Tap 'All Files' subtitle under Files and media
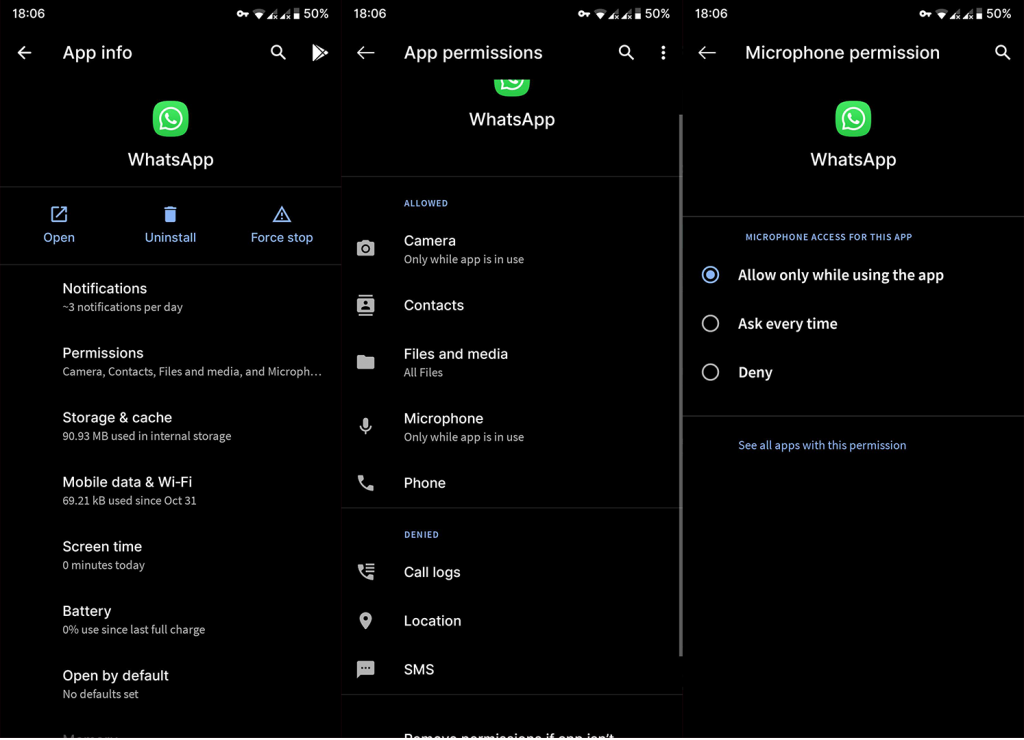The width and height of the screenshot is (1024, 740). click(x=423, y=372)
